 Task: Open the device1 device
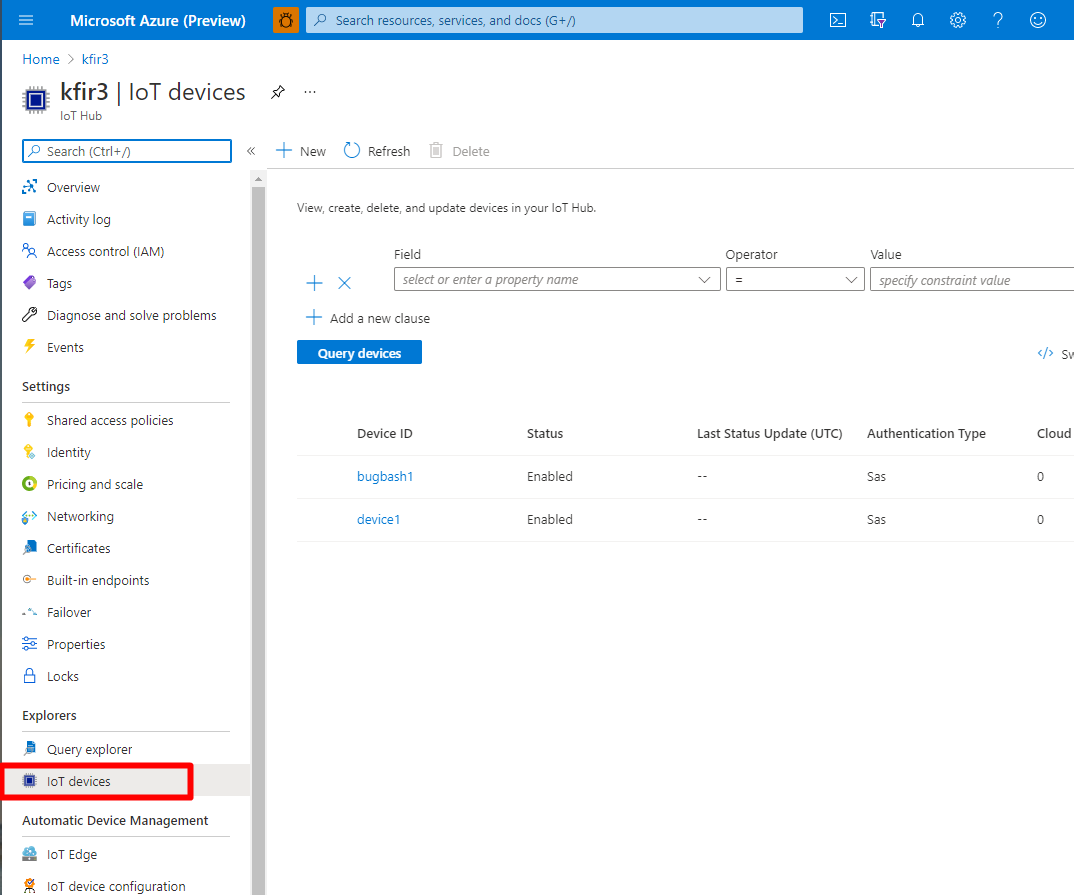(378, 519)
